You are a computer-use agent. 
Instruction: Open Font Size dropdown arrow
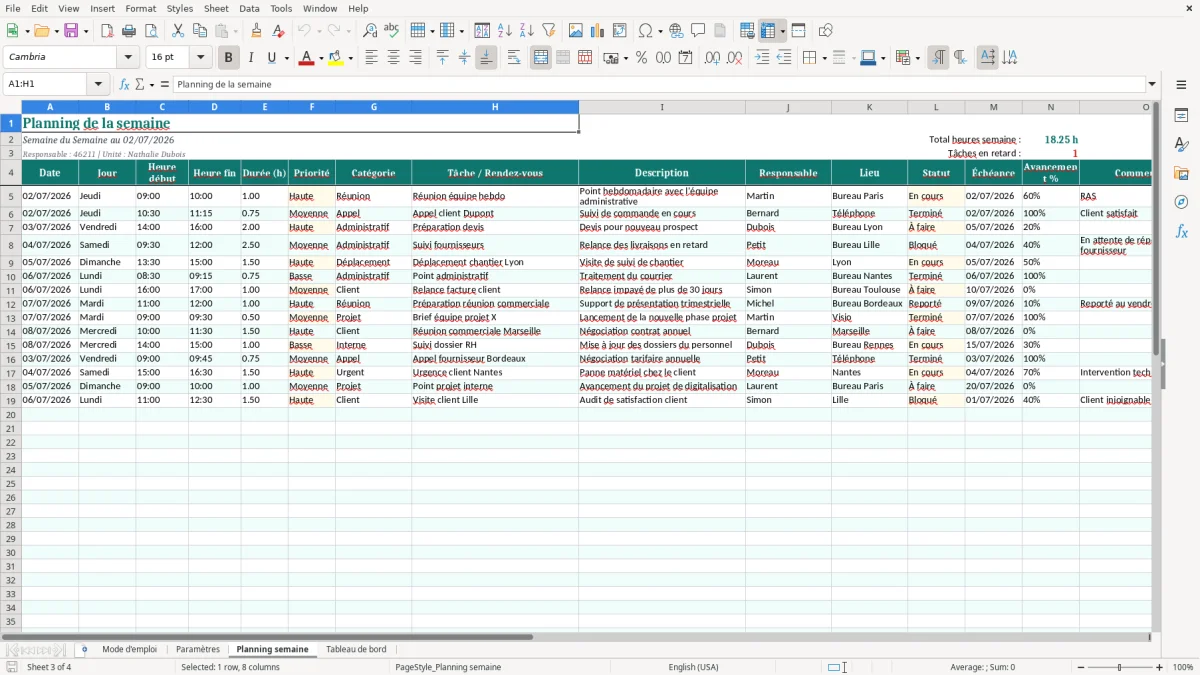click(x=200, y=58)
